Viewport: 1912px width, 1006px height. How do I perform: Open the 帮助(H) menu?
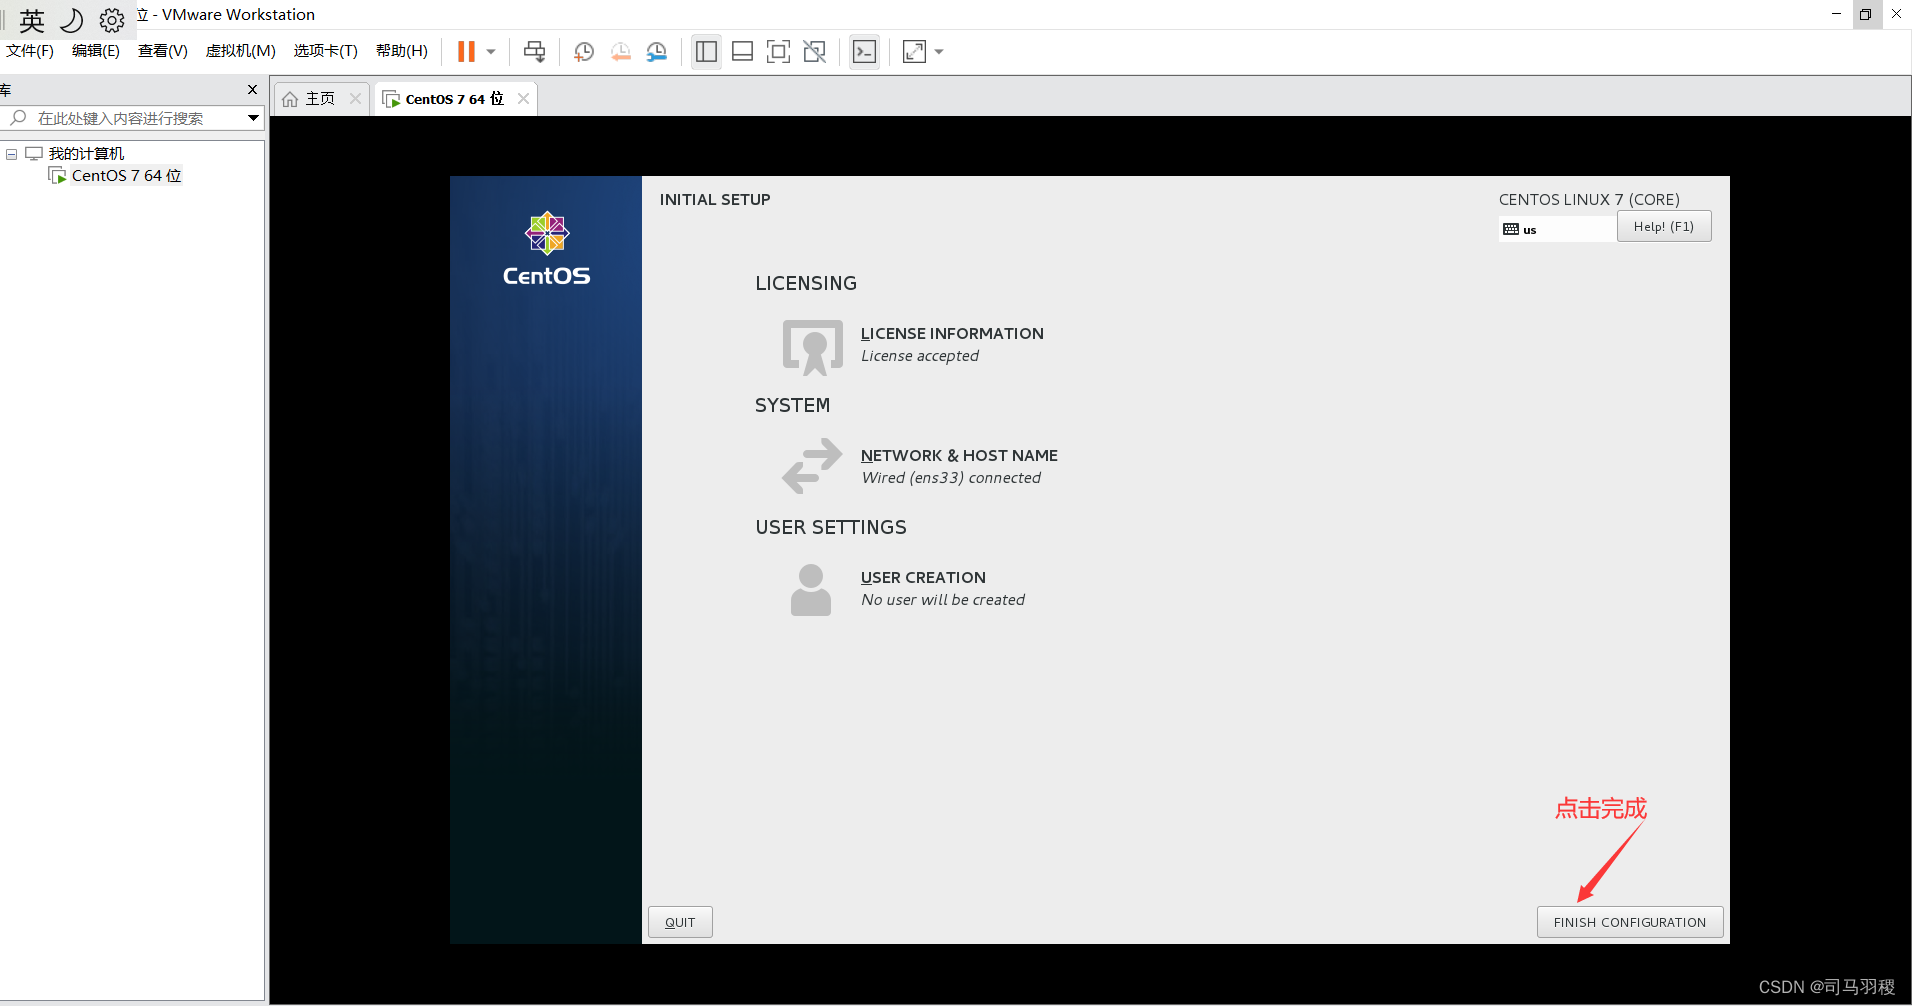click(x=402, y=51)
